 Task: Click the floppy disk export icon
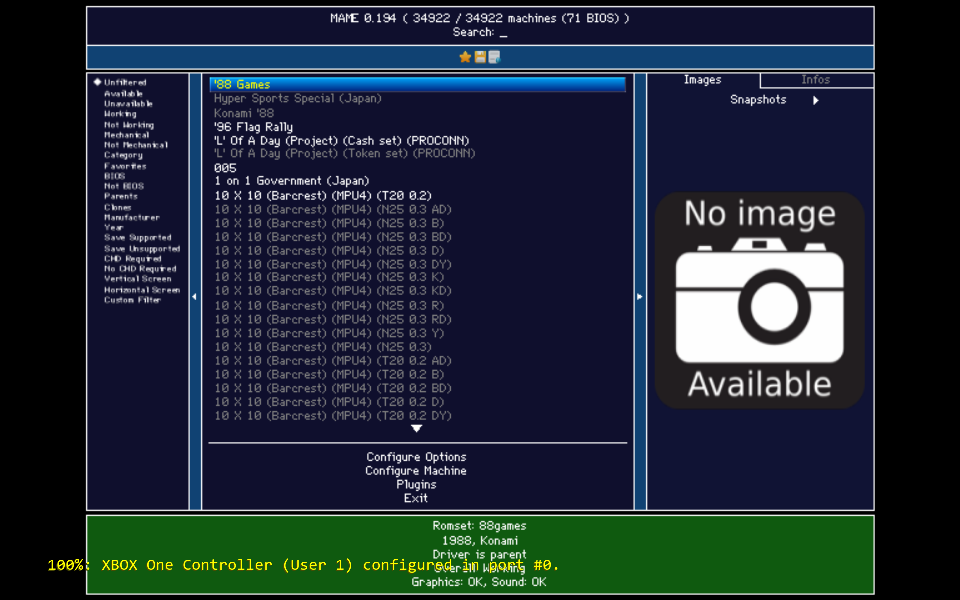click(480, 57)
